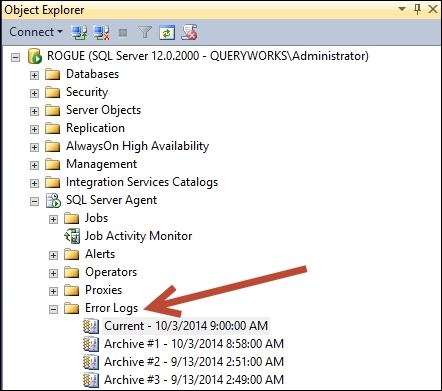442x391 pixels.
Task: Expand the Management folder
Action: click(34, 165)
